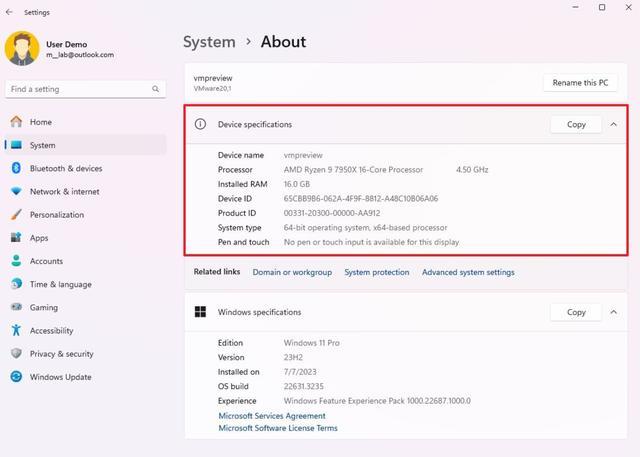
Task: Go to Gaming settings
Action: (x=85, y=307)
